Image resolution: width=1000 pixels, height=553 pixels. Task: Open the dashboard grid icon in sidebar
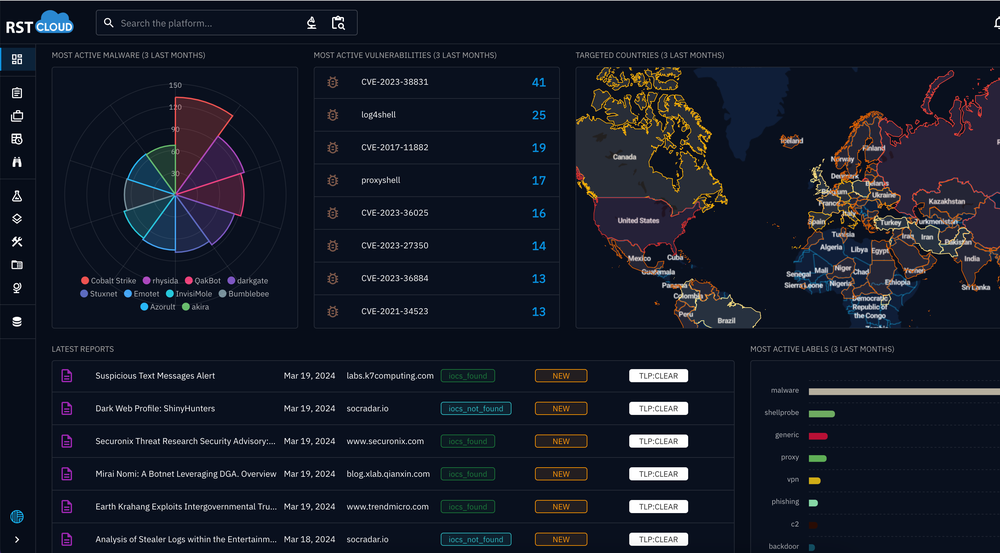click(x=17, y=59)
